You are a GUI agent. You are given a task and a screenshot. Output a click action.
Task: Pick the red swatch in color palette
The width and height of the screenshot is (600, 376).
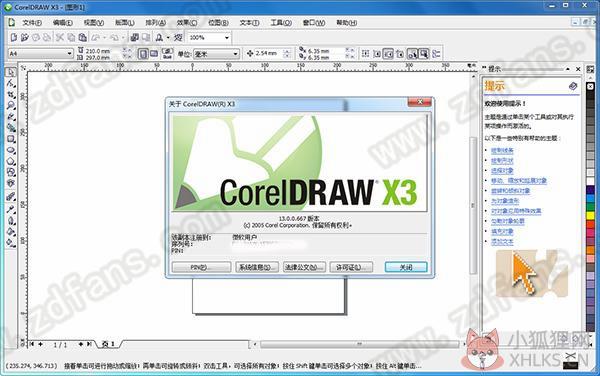coord(590,224)
